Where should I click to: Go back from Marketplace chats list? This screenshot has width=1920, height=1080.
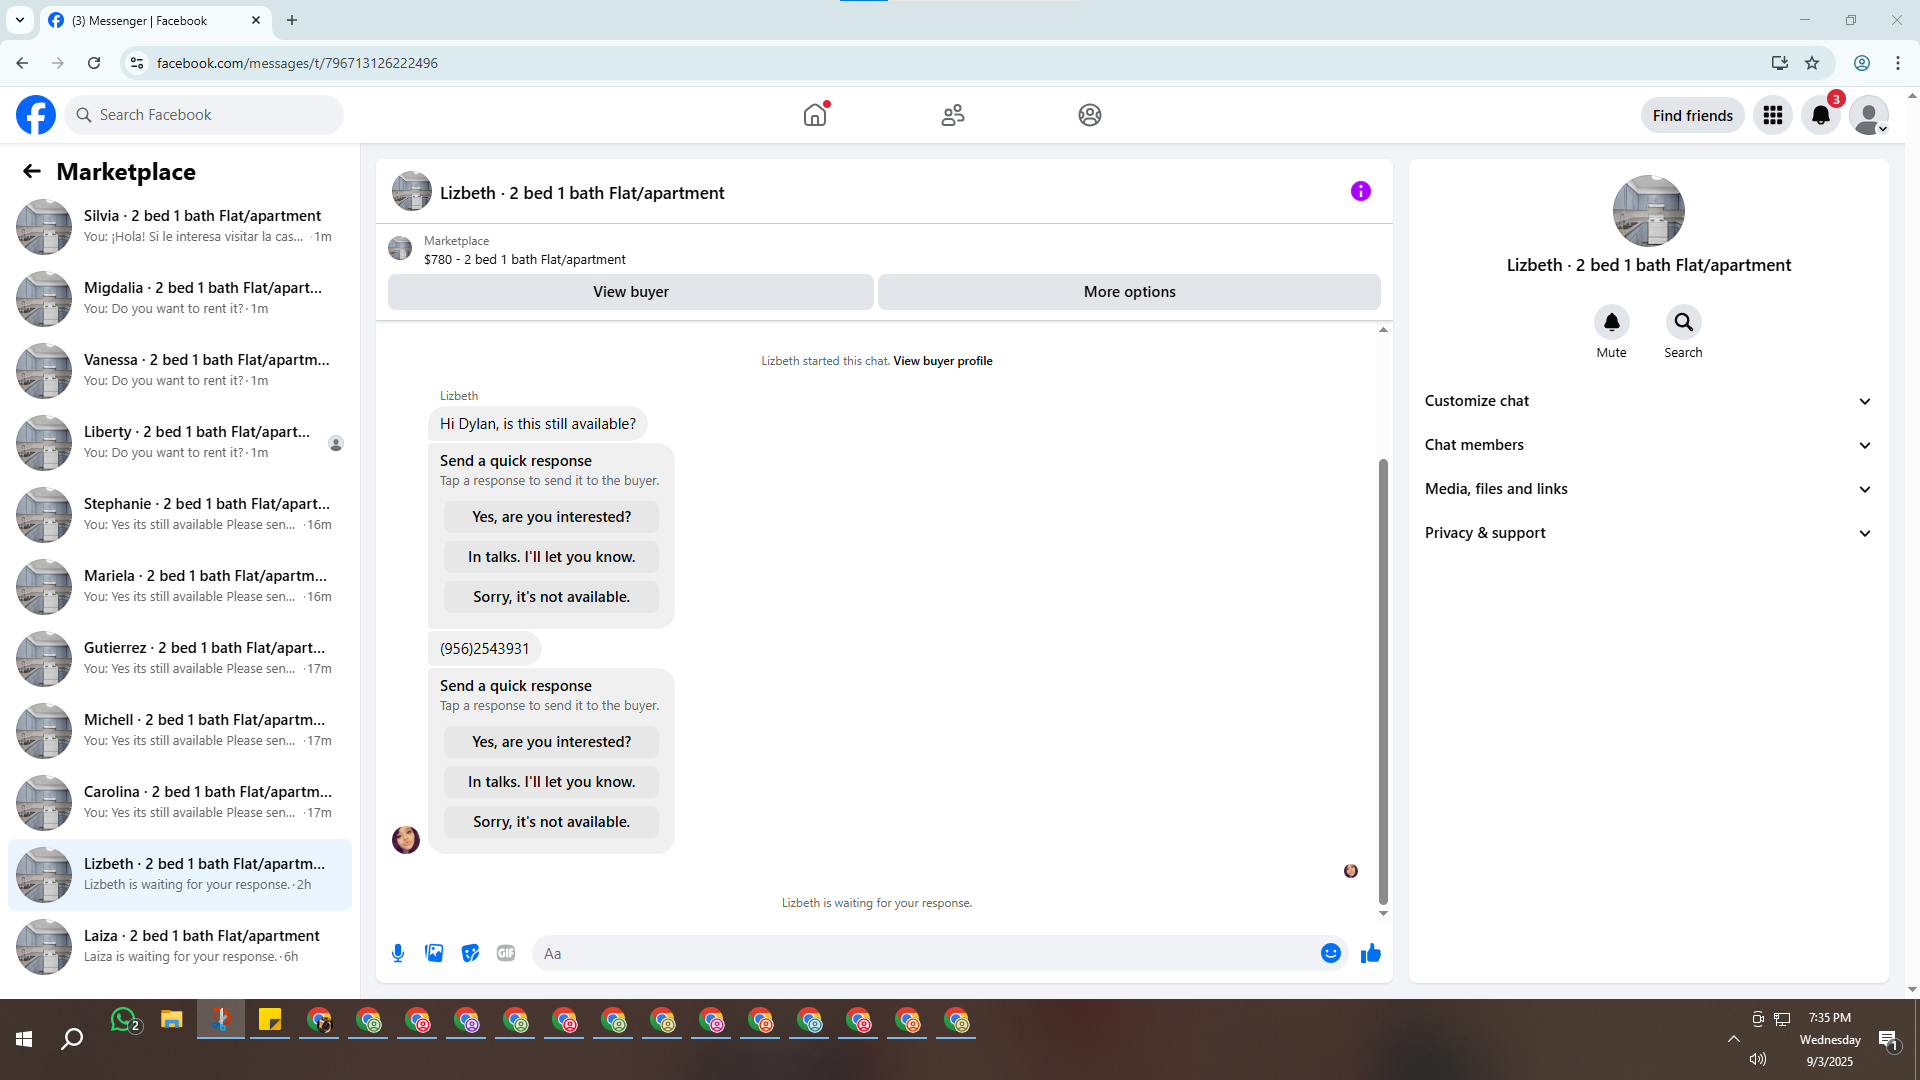point(32,171)
